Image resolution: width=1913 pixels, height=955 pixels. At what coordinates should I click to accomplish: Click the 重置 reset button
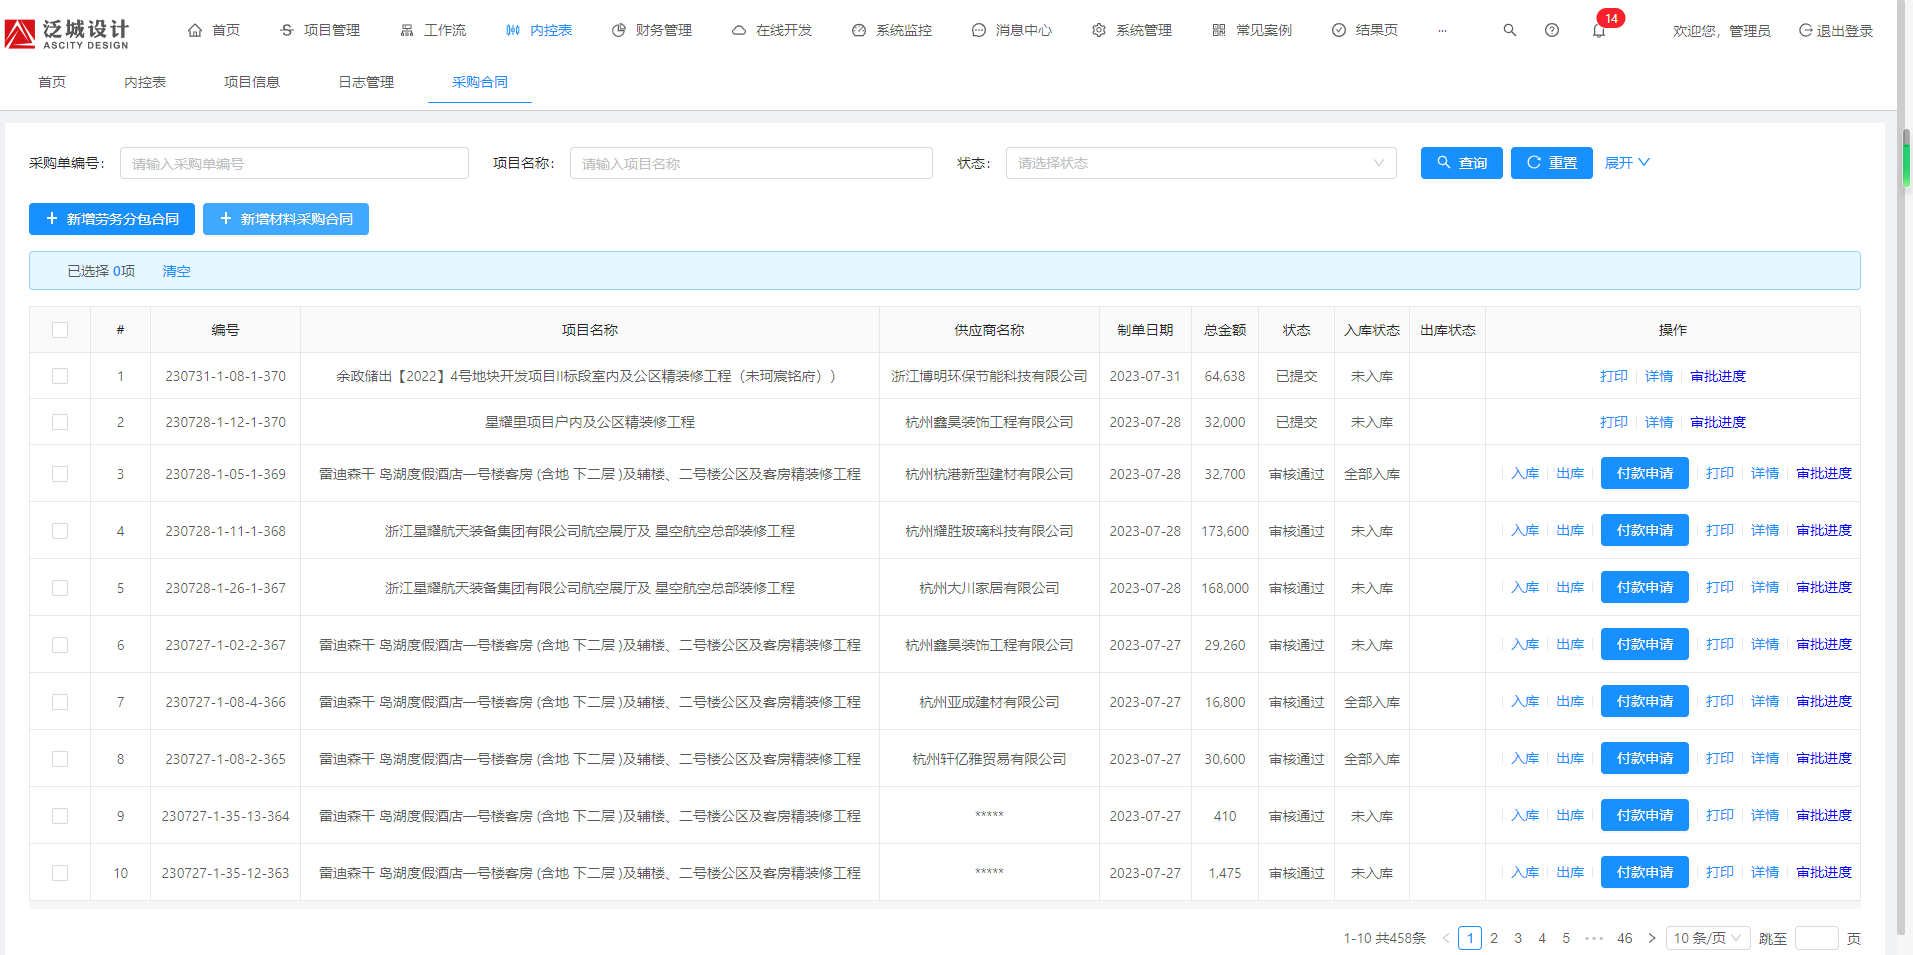pos(1552,163)
